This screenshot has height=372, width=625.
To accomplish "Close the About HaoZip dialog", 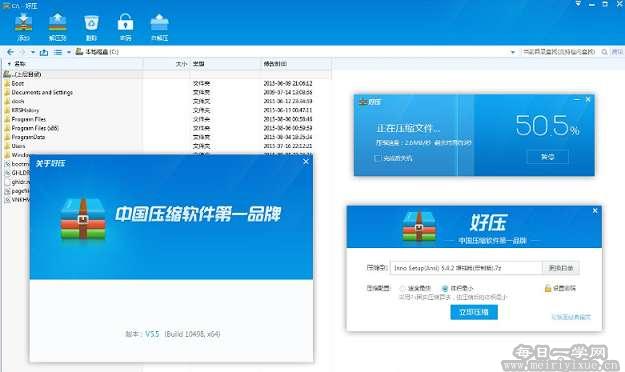I will click(306, 161).
